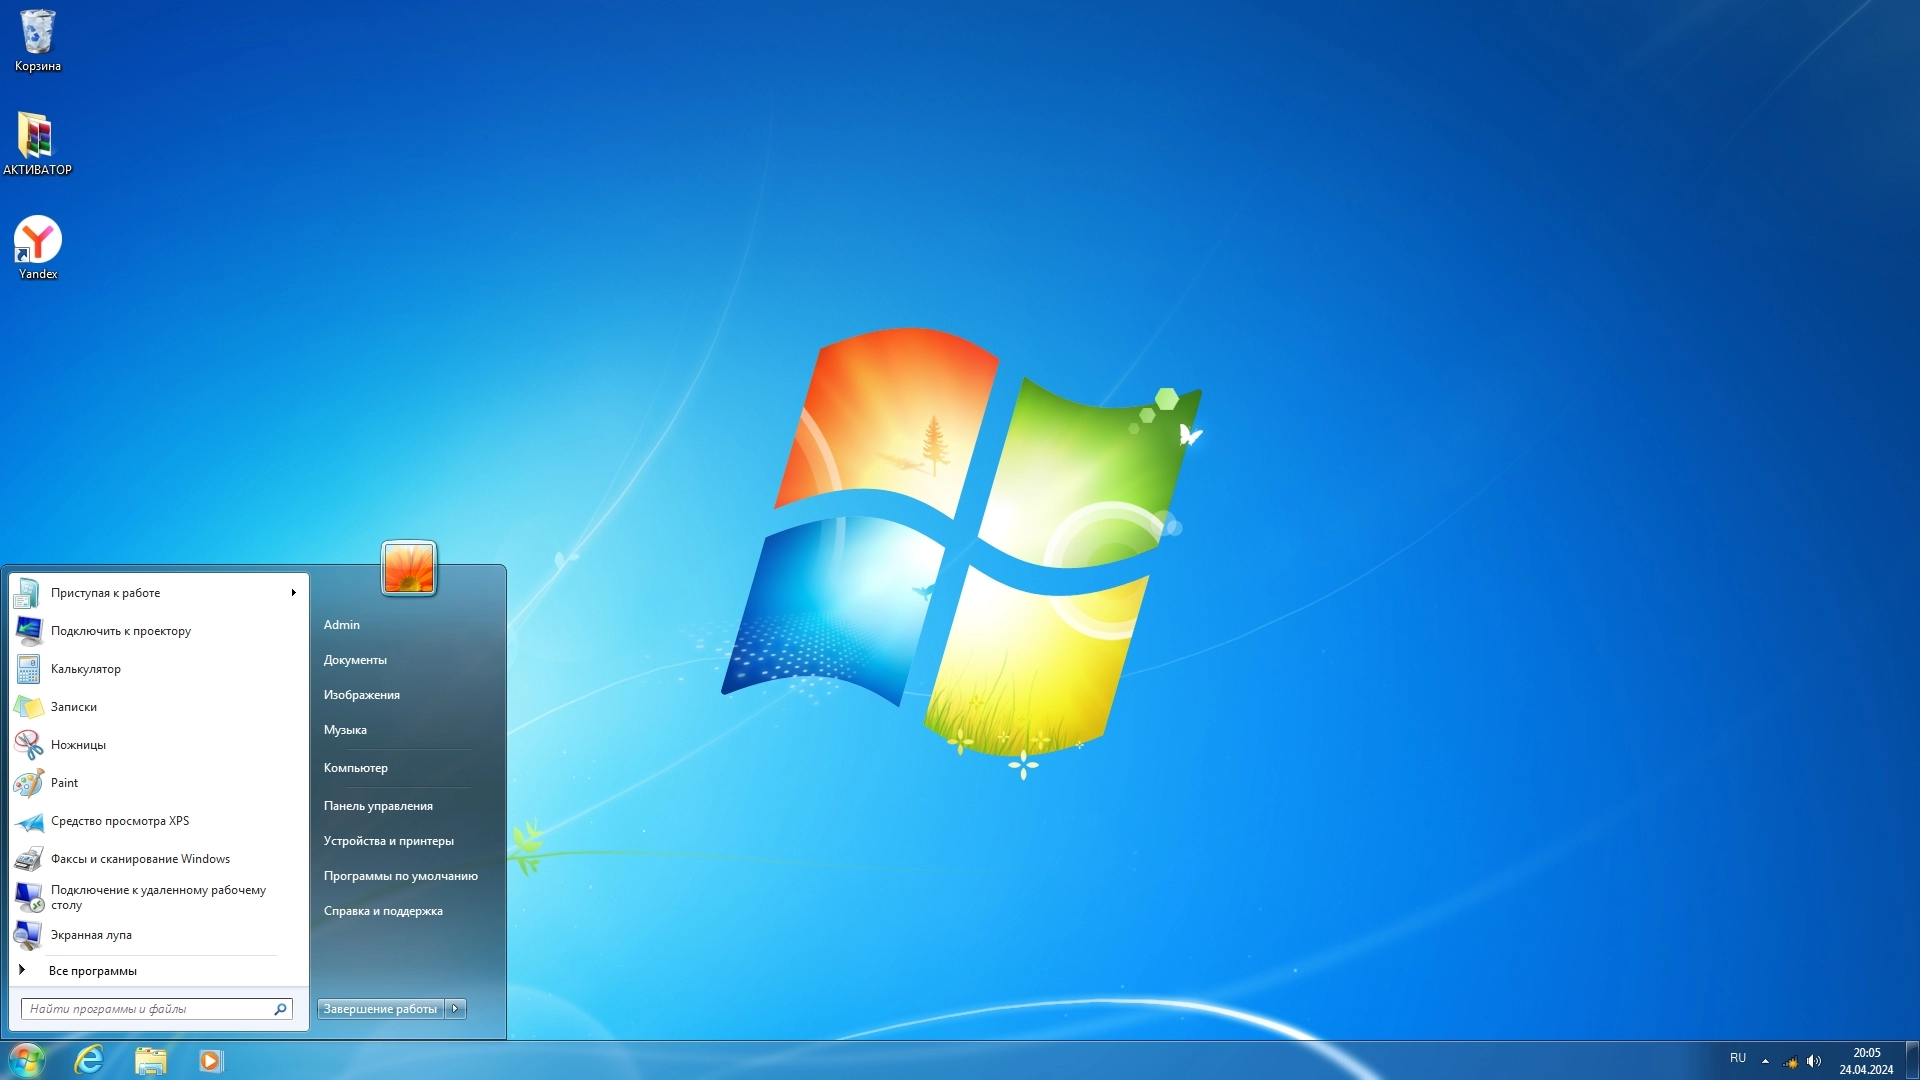Open Документы from the Start menu
Screen dimensions: 1920x1080
pyautogui.click(x=355, y=659)
